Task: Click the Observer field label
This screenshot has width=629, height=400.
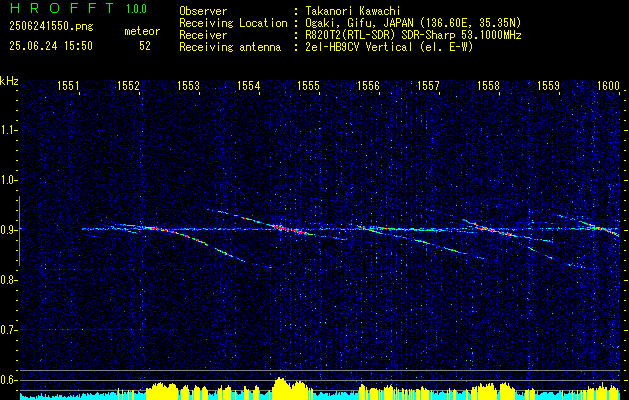Action: [x=203, y=11]
